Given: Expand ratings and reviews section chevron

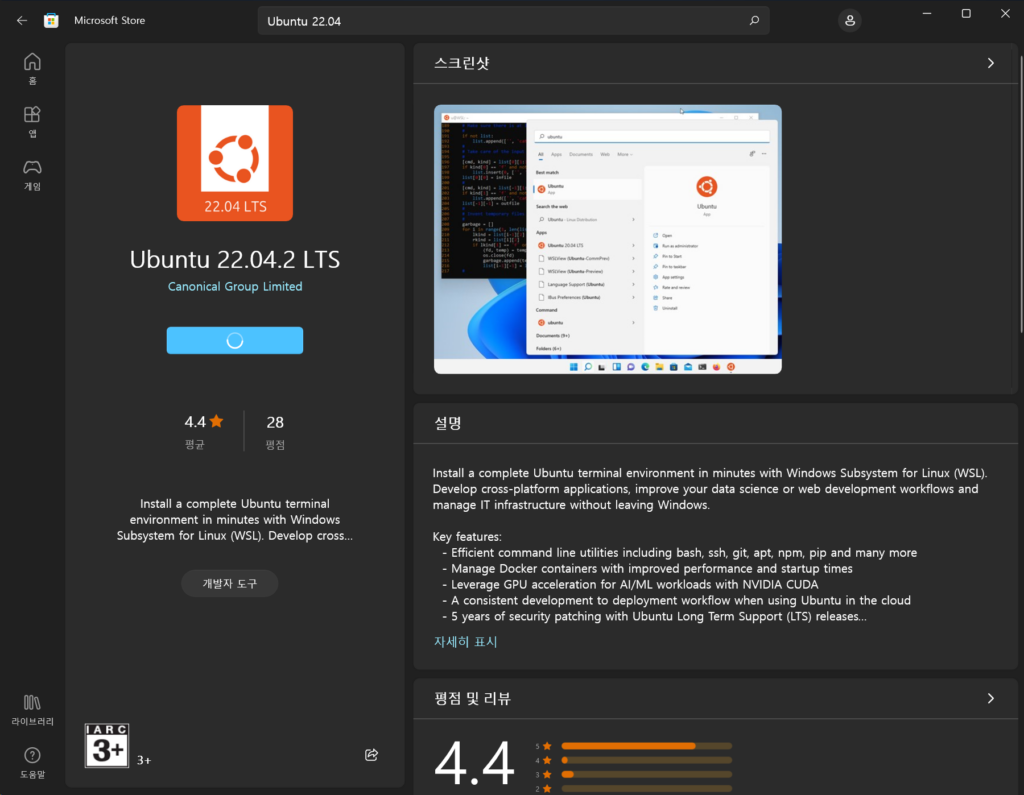Looking at the screenshot, I should (991, 698).
